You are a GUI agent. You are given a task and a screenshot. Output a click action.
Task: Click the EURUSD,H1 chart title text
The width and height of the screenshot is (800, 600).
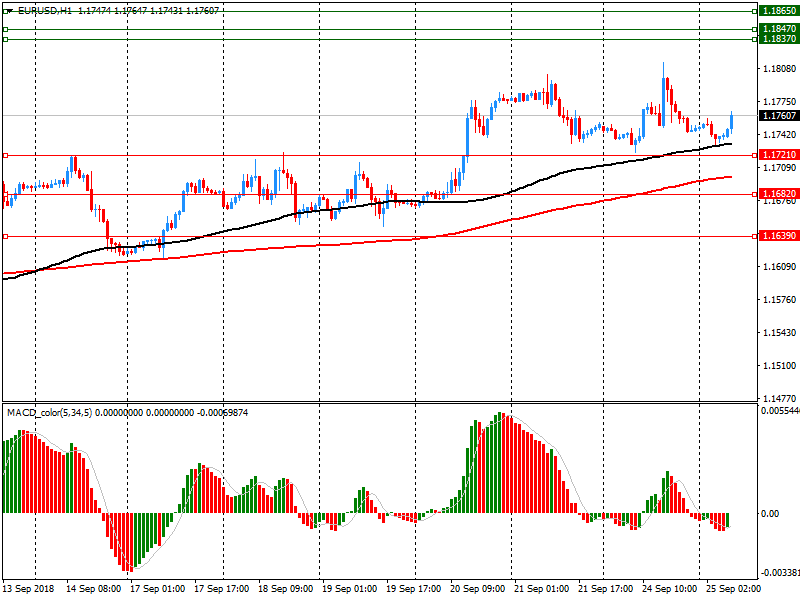point(45,10)
